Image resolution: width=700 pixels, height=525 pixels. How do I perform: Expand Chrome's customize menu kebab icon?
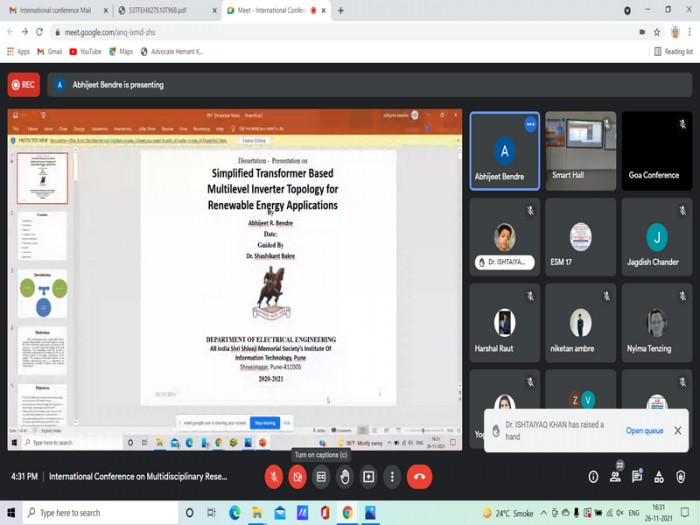click(x=690, y=32)
